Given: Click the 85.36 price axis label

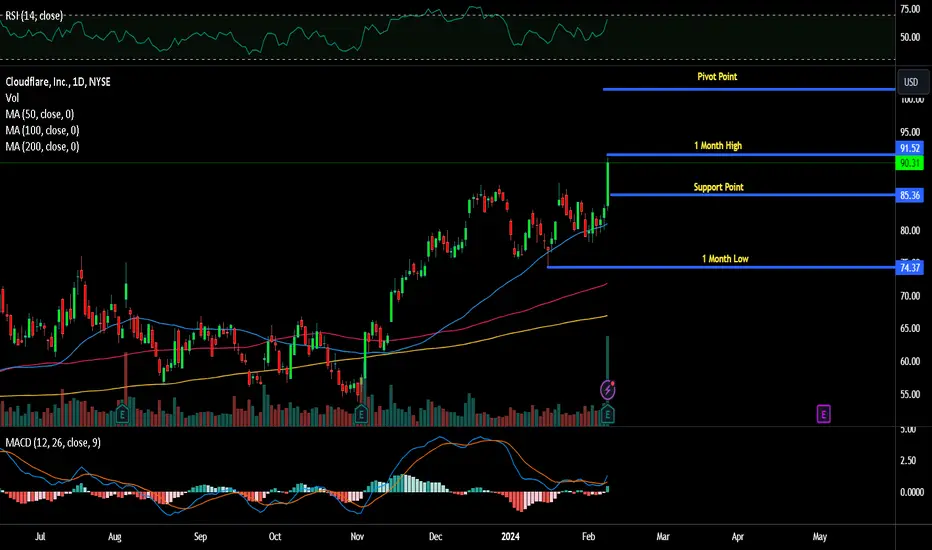Looking at the screenshot, I should pyautogui.click(x=909, y=195).
